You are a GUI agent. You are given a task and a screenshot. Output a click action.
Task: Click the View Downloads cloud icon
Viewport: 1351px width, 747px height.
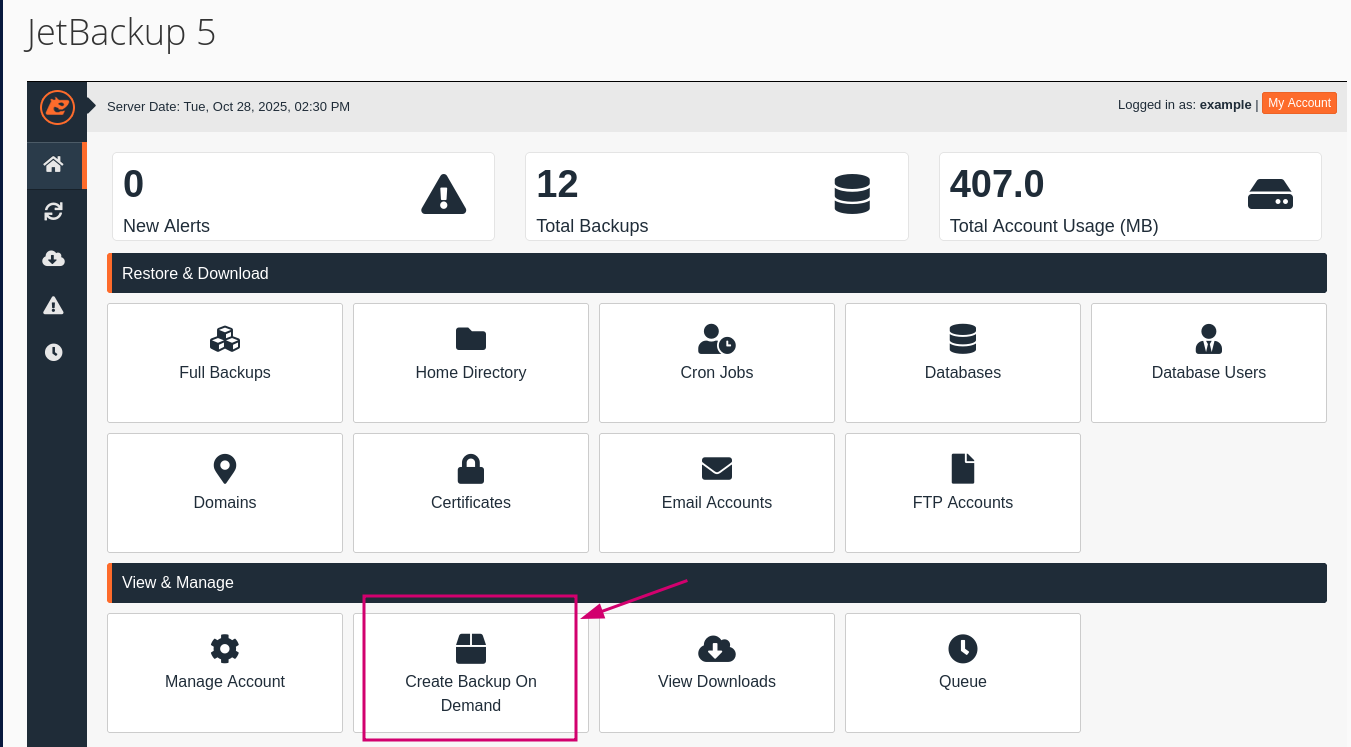click(716, 649)
